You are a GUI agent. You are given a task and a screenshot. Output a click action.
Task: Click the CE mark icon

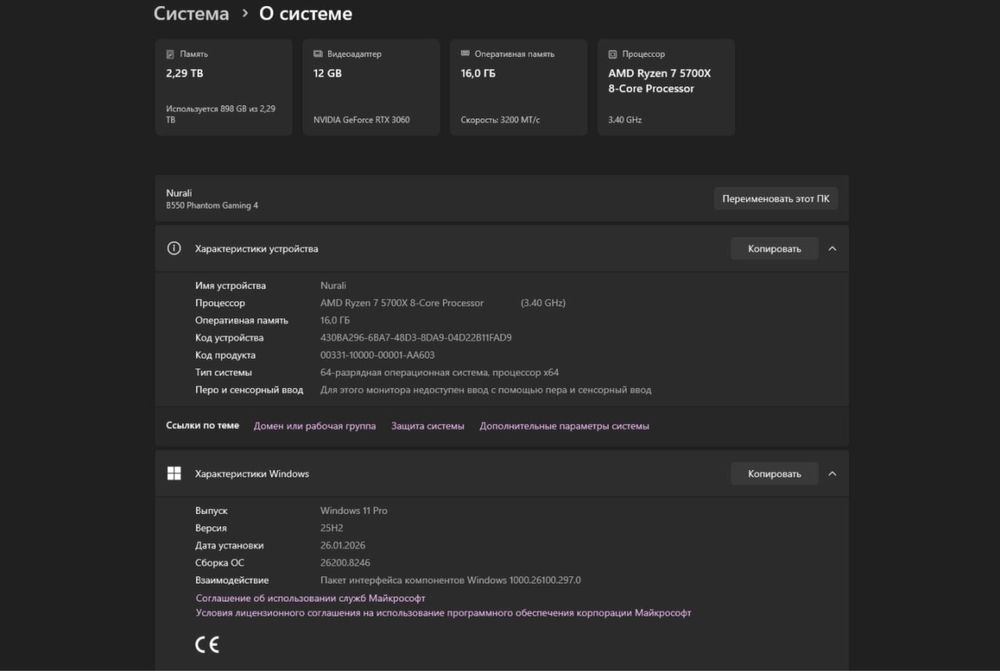tap(207, 644)
